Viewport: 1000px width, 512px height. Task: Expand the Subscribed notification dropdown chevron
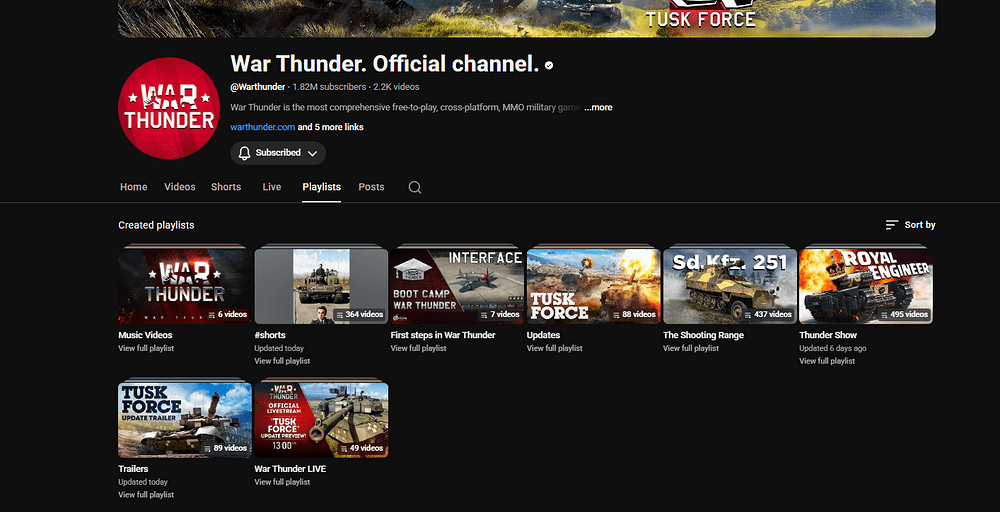pyautogui.click(x=313, y=153)
